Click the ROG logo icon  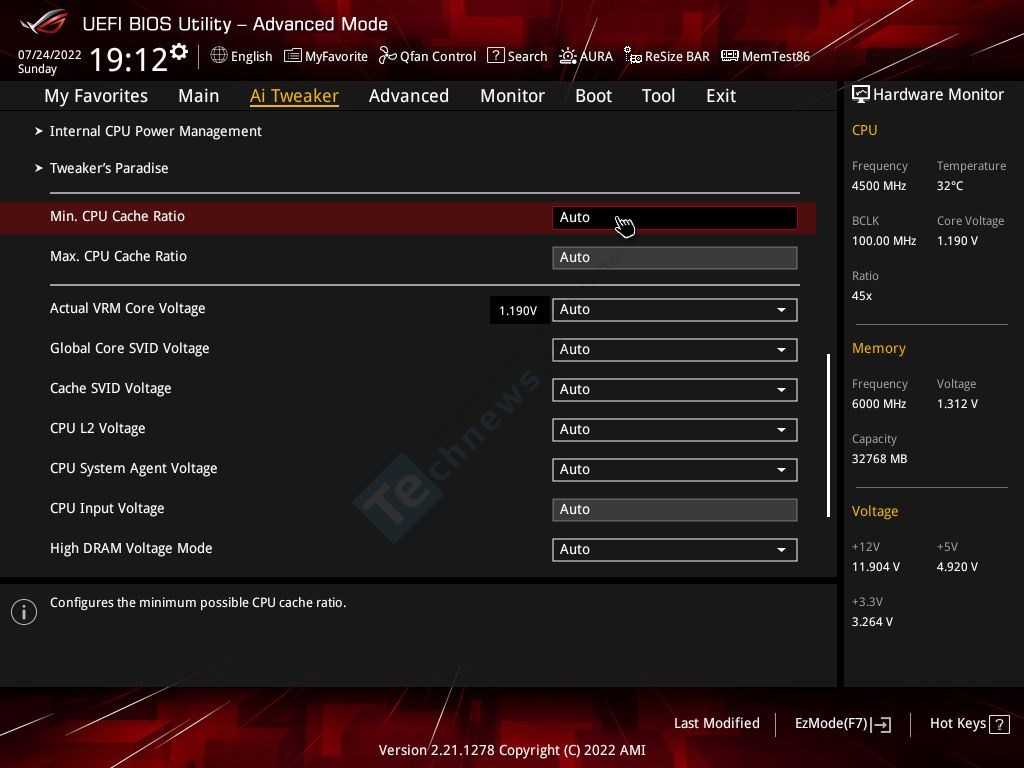coord(43,23)
